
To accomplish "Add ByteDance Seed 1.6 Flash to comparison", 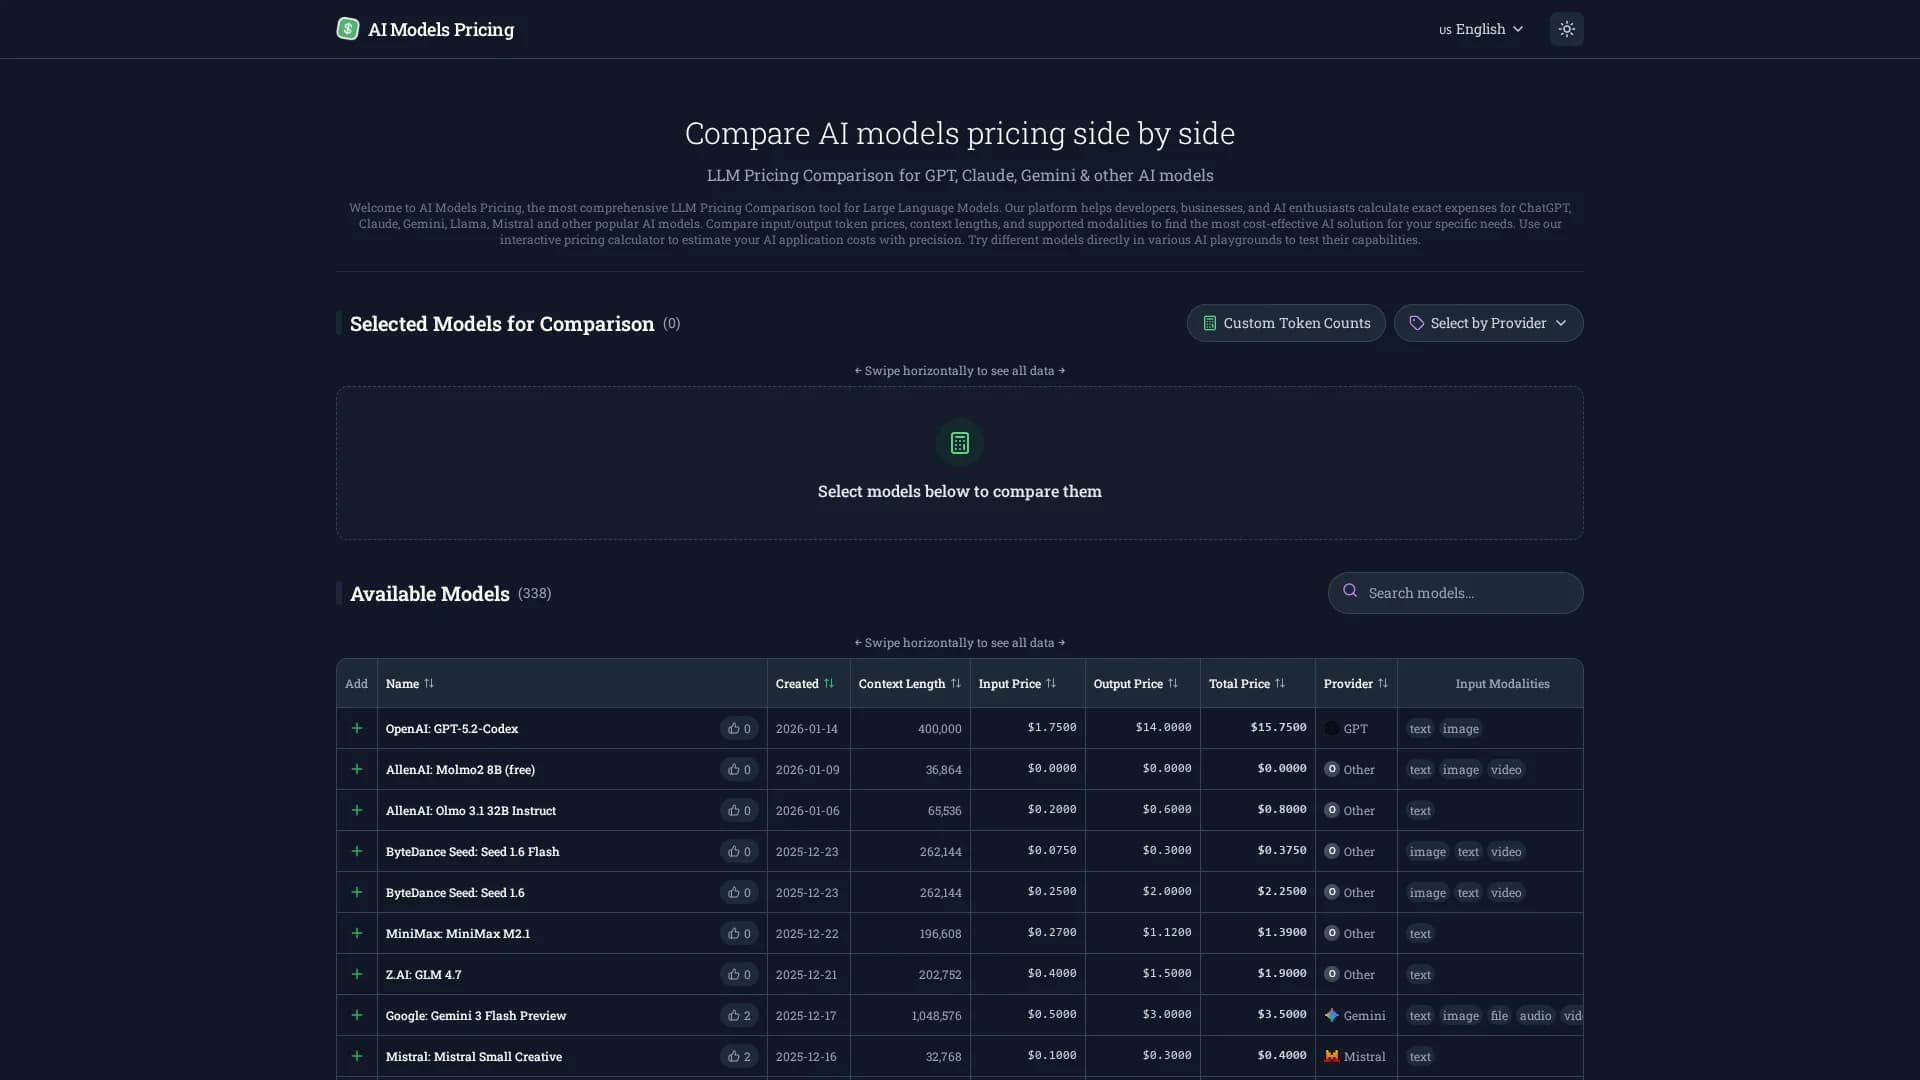I will tap(357, 851).
